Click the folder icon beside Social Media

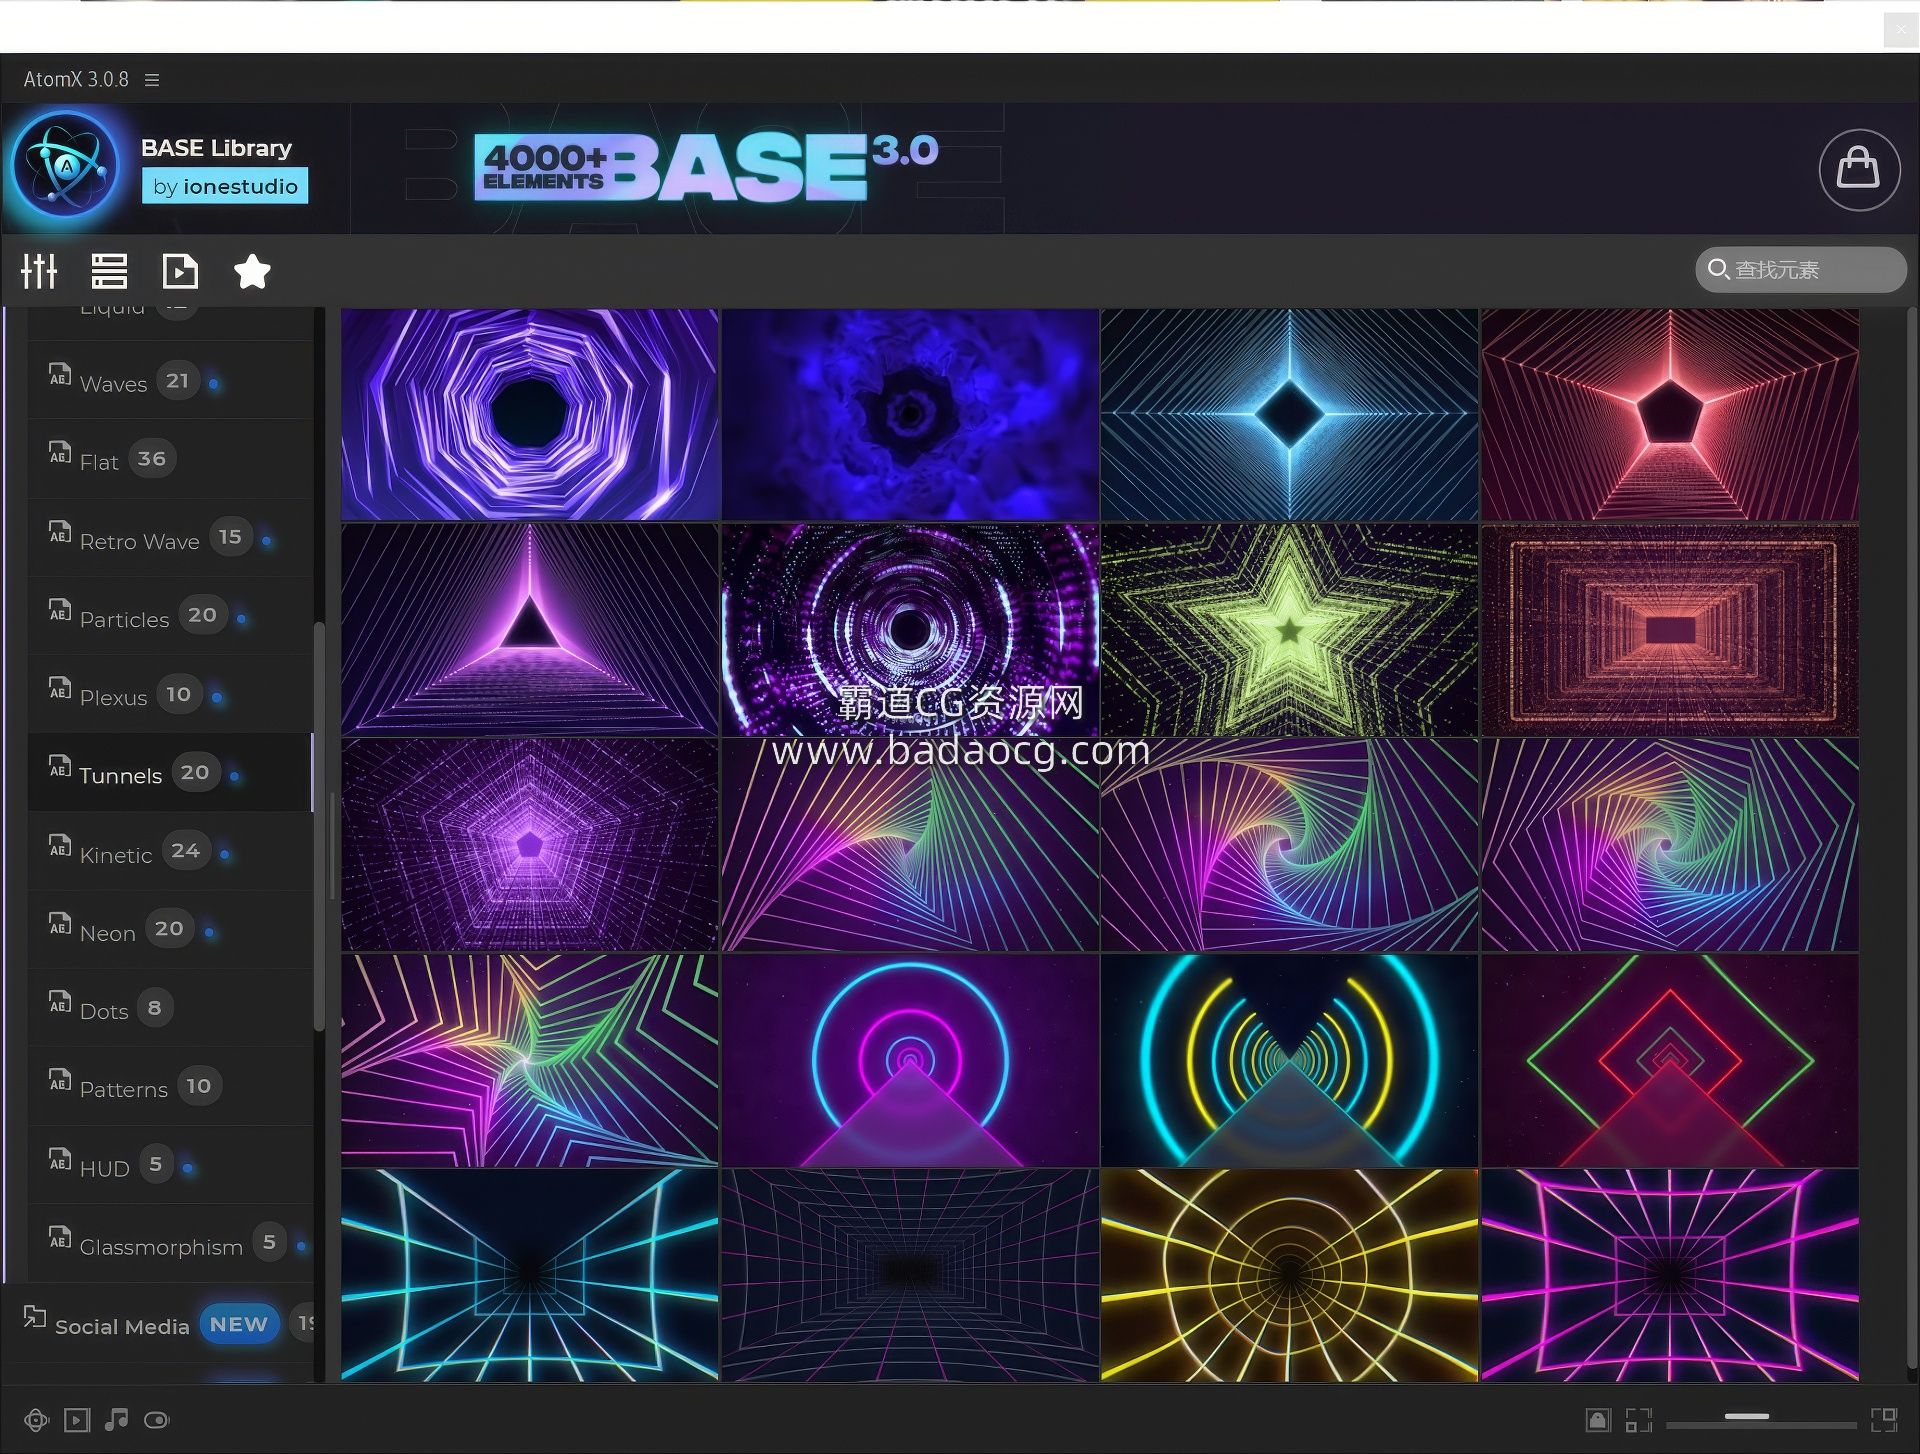(x=35, y=1317)
